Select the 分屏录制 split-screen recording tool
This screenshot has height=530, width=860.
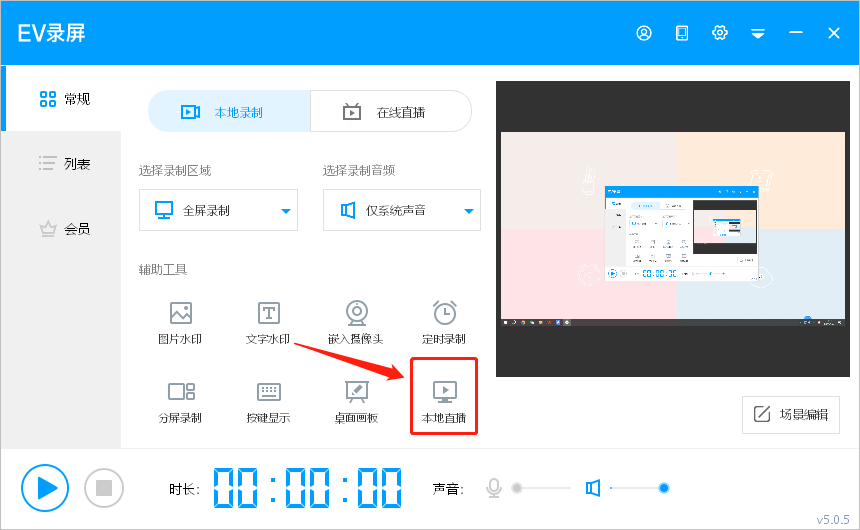(x=180, y=392)
